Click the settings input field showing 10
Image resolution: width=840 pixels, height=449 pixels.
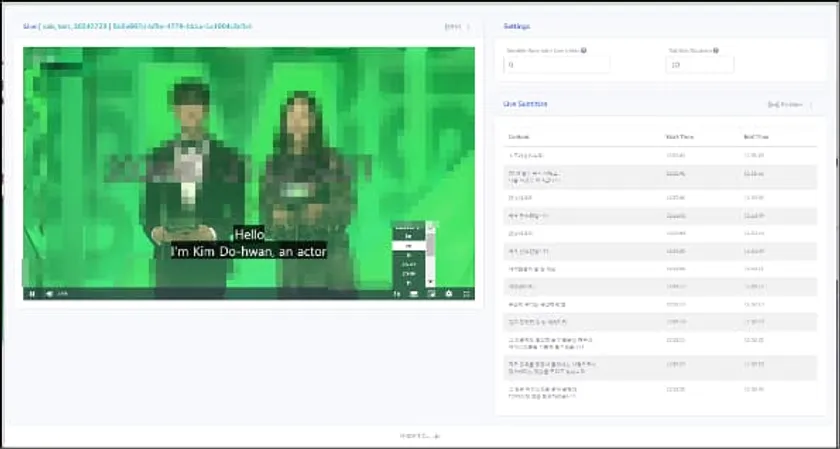click(700, 65)
